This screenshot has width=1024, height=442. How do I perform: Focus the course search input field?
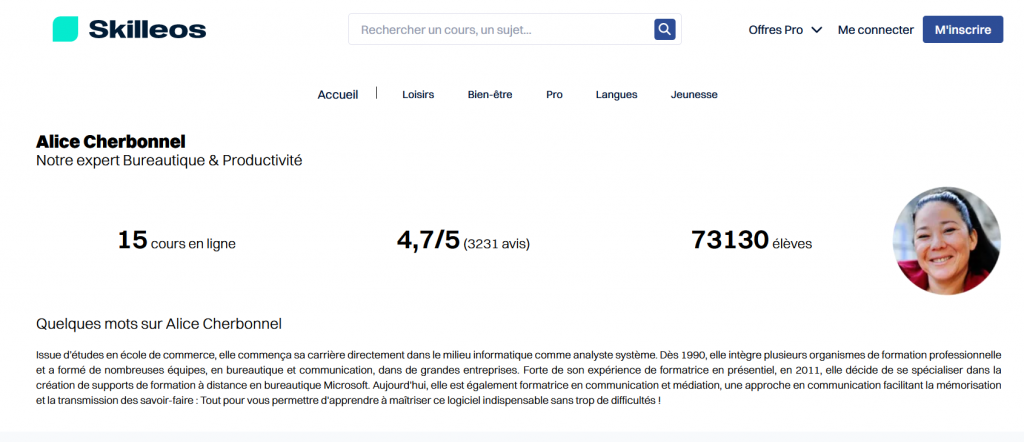pyautogui.click(x=500, y=30)
